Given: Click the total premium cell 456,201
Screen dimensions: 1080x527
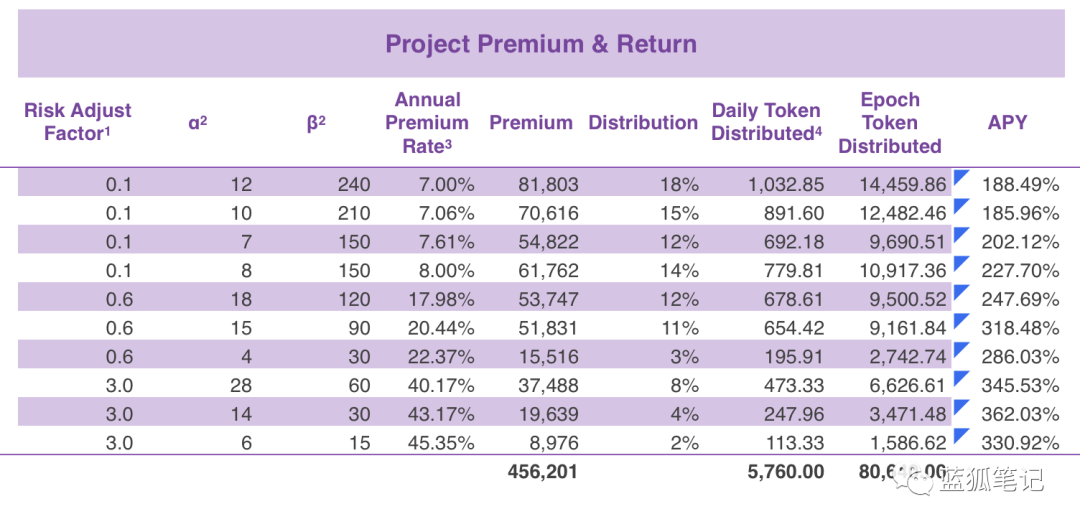Looking at the screenshot, I should (x=542, y=472).
